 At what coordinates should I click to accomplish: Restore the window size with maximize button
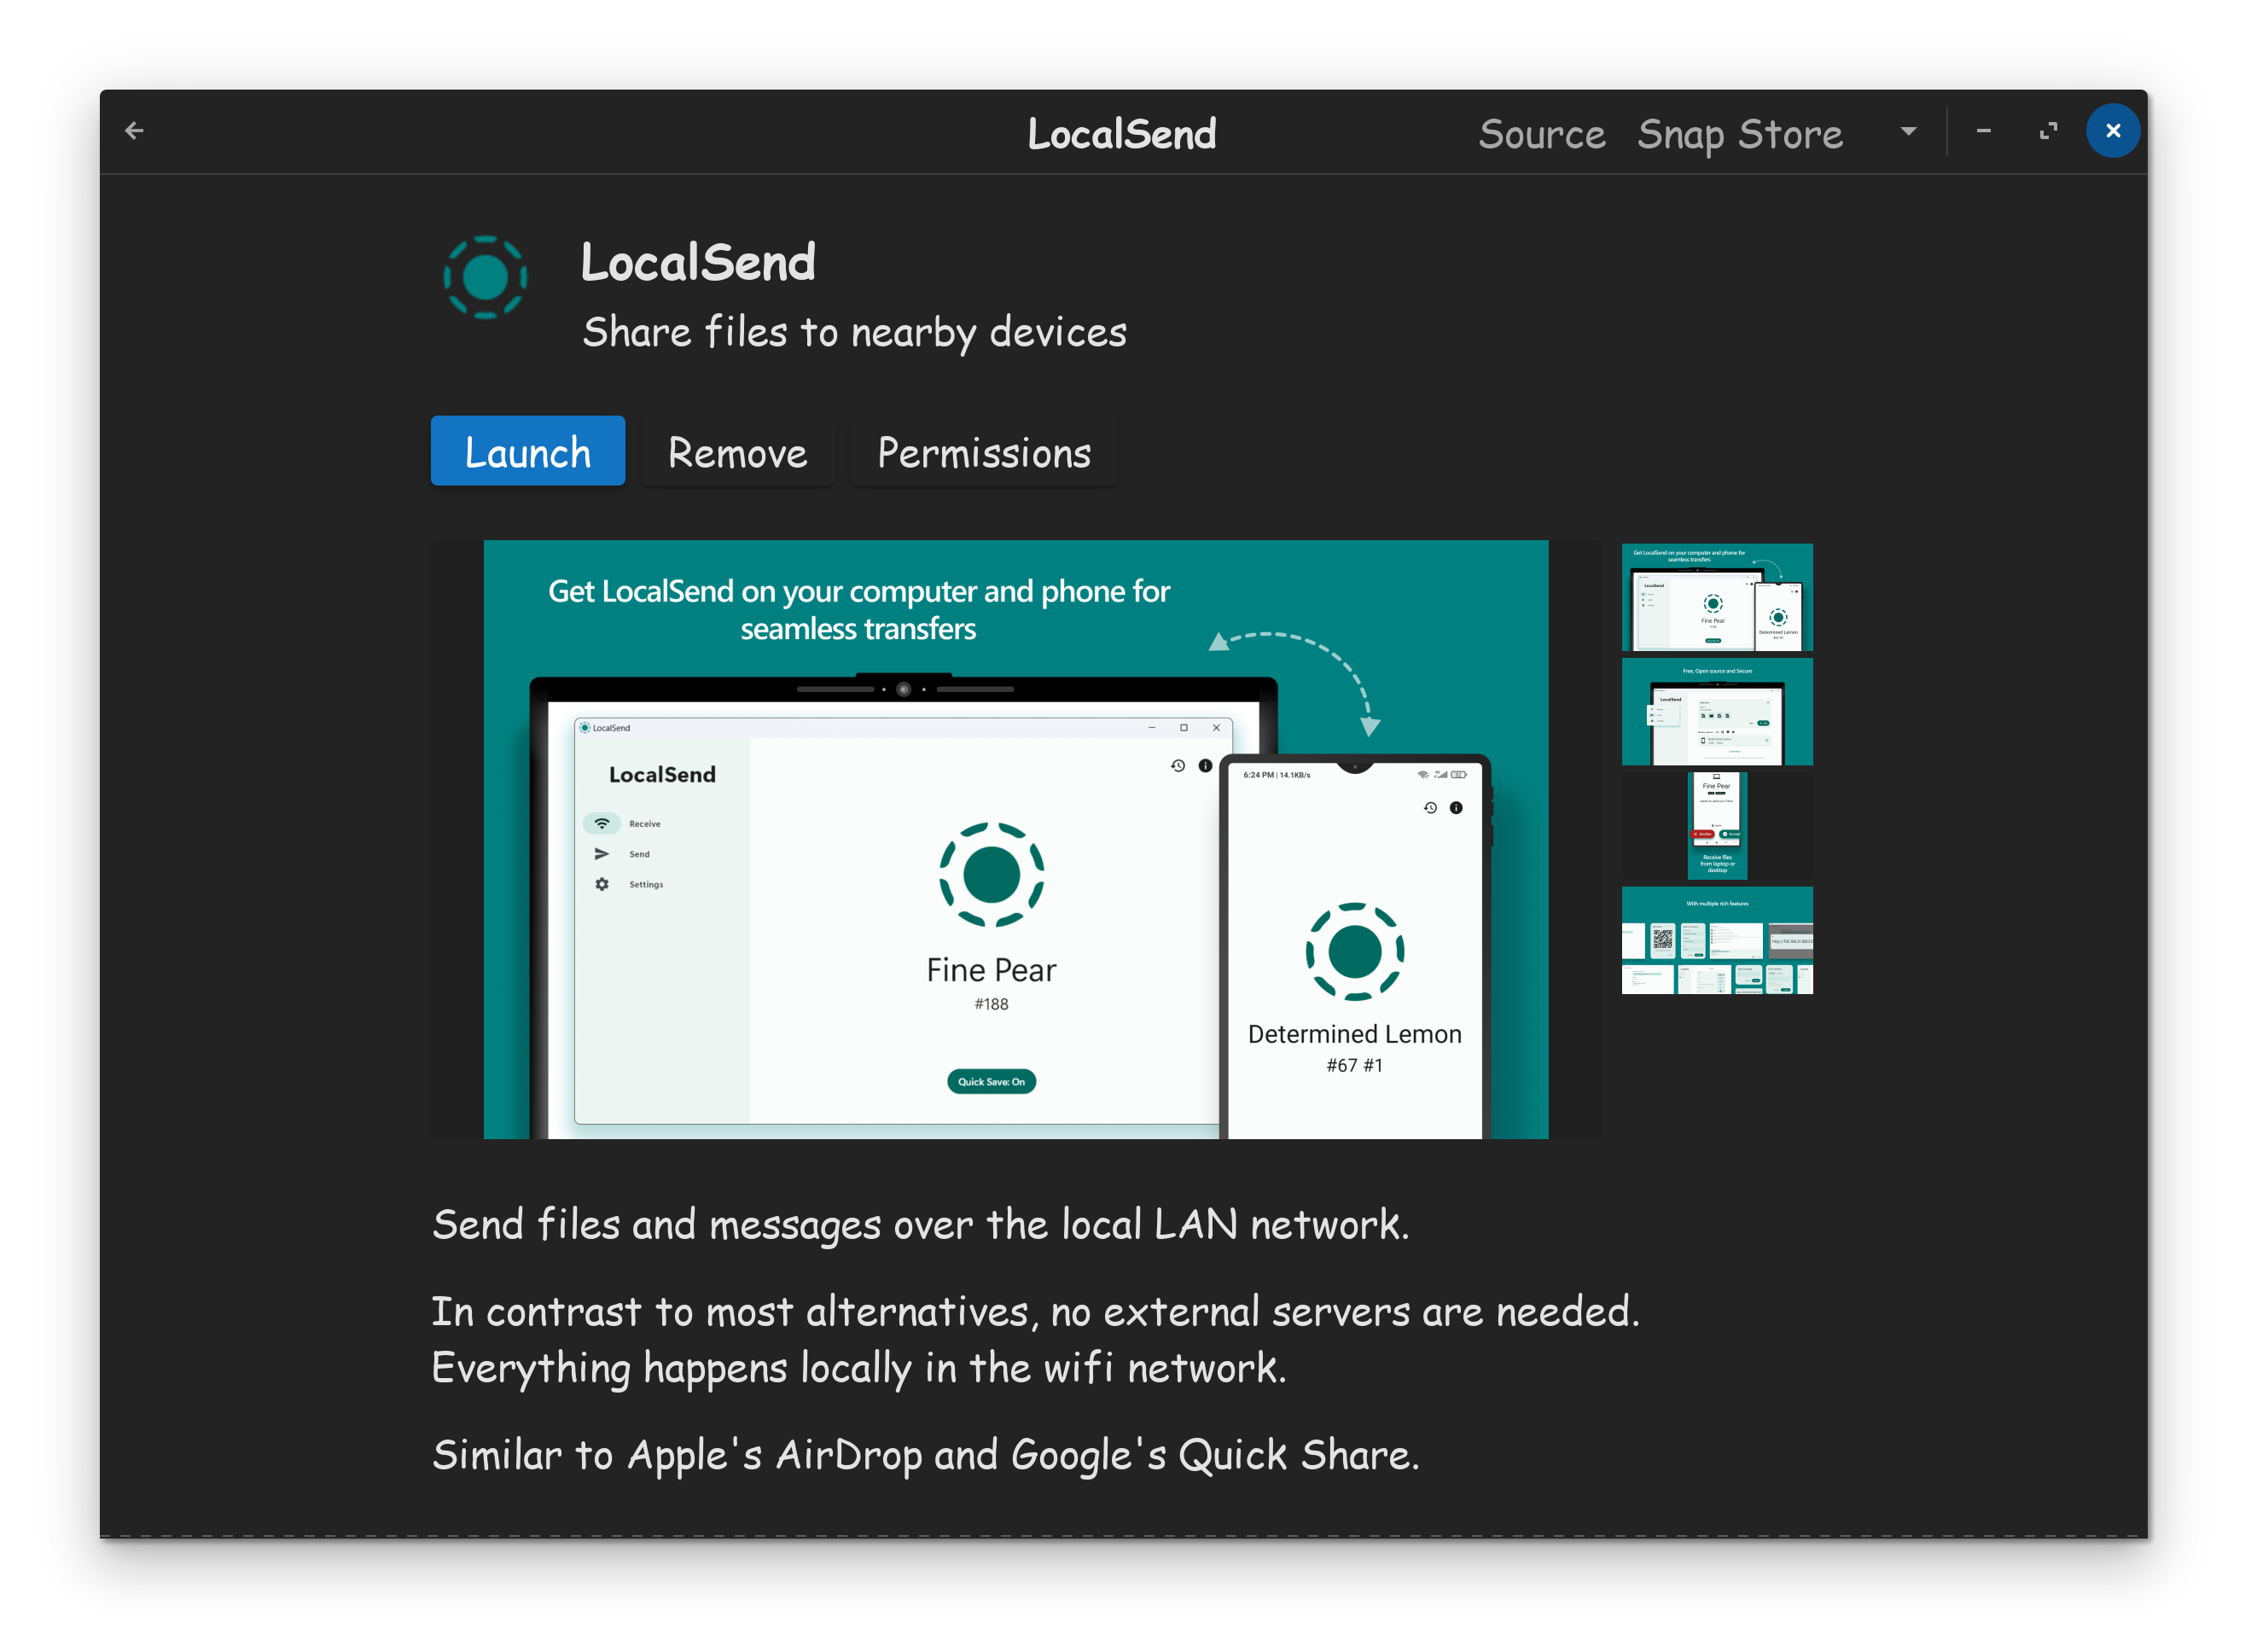point(2048,131)
